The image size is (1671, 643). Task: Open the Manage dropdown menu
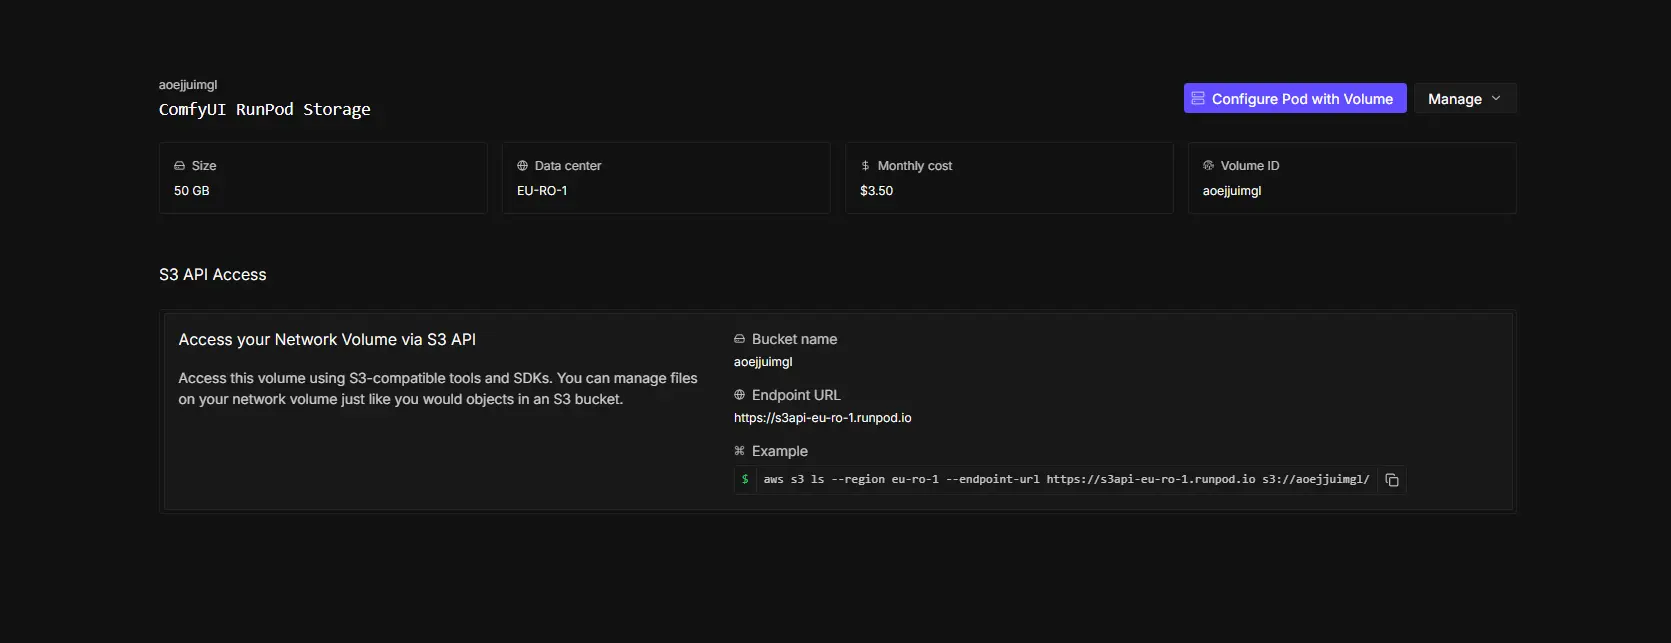click(x=1464, y=99)
